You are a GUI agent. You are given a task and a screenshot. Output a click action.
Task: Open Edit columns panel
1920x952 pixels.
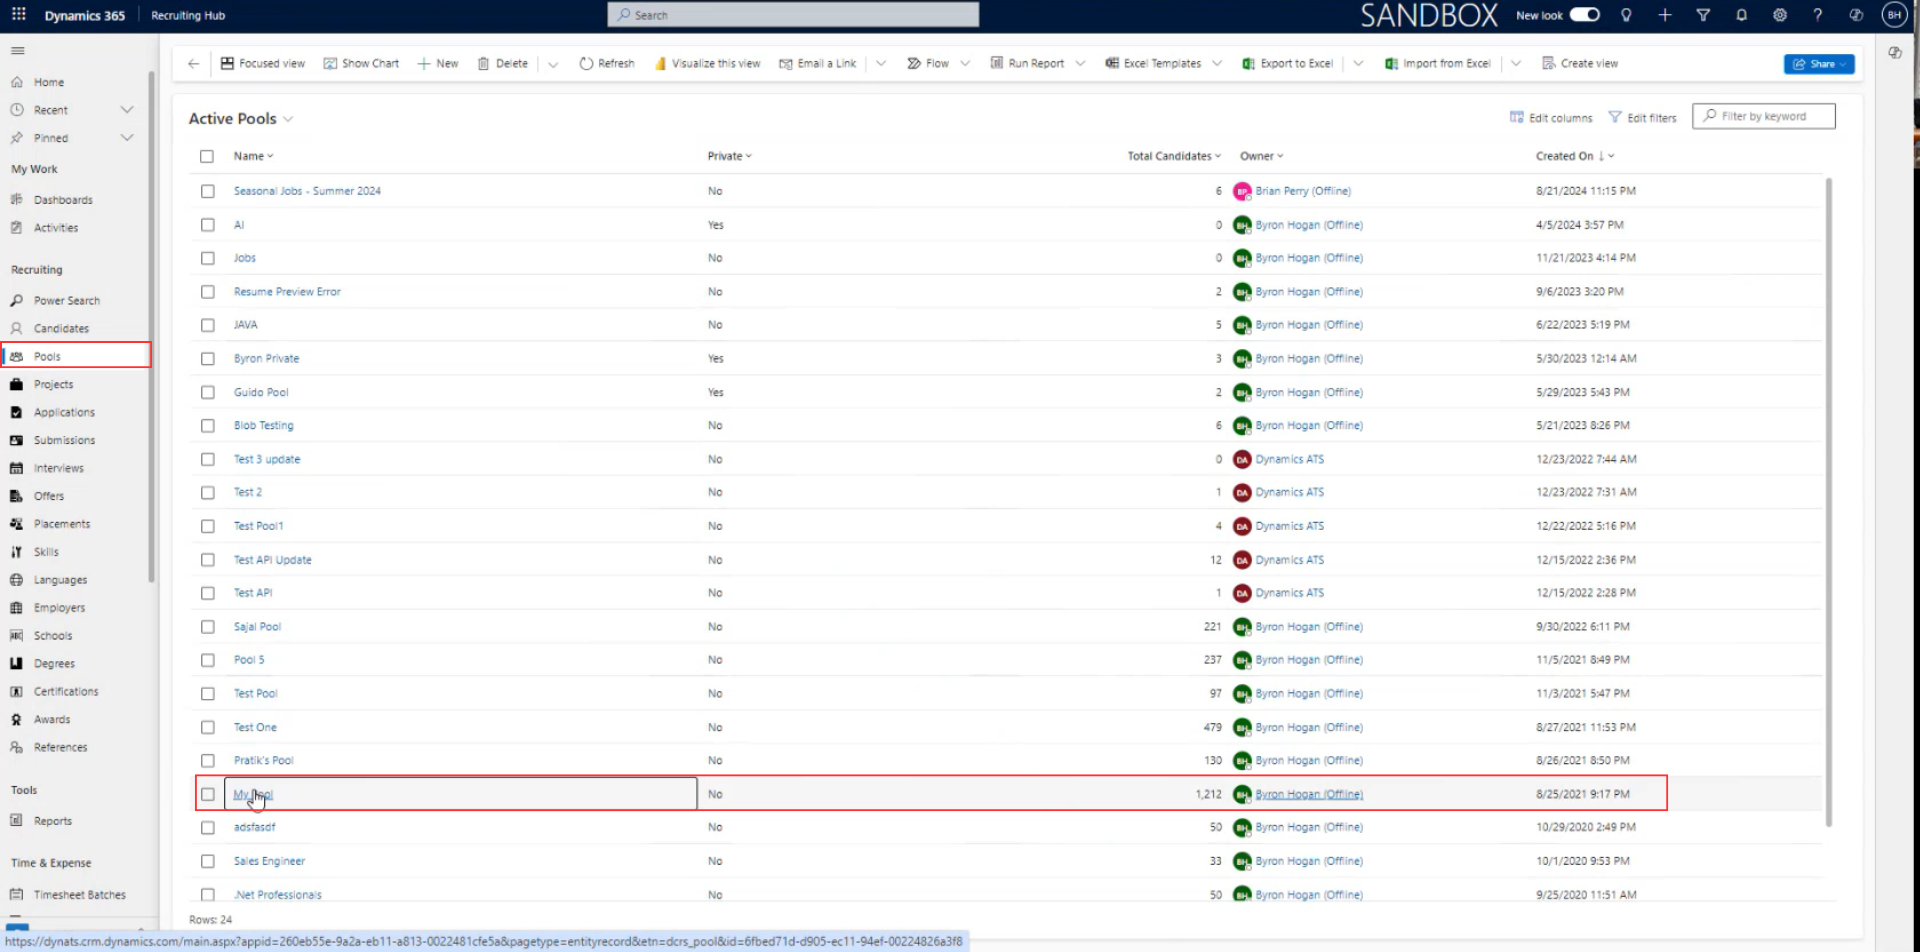[1551, 117]
